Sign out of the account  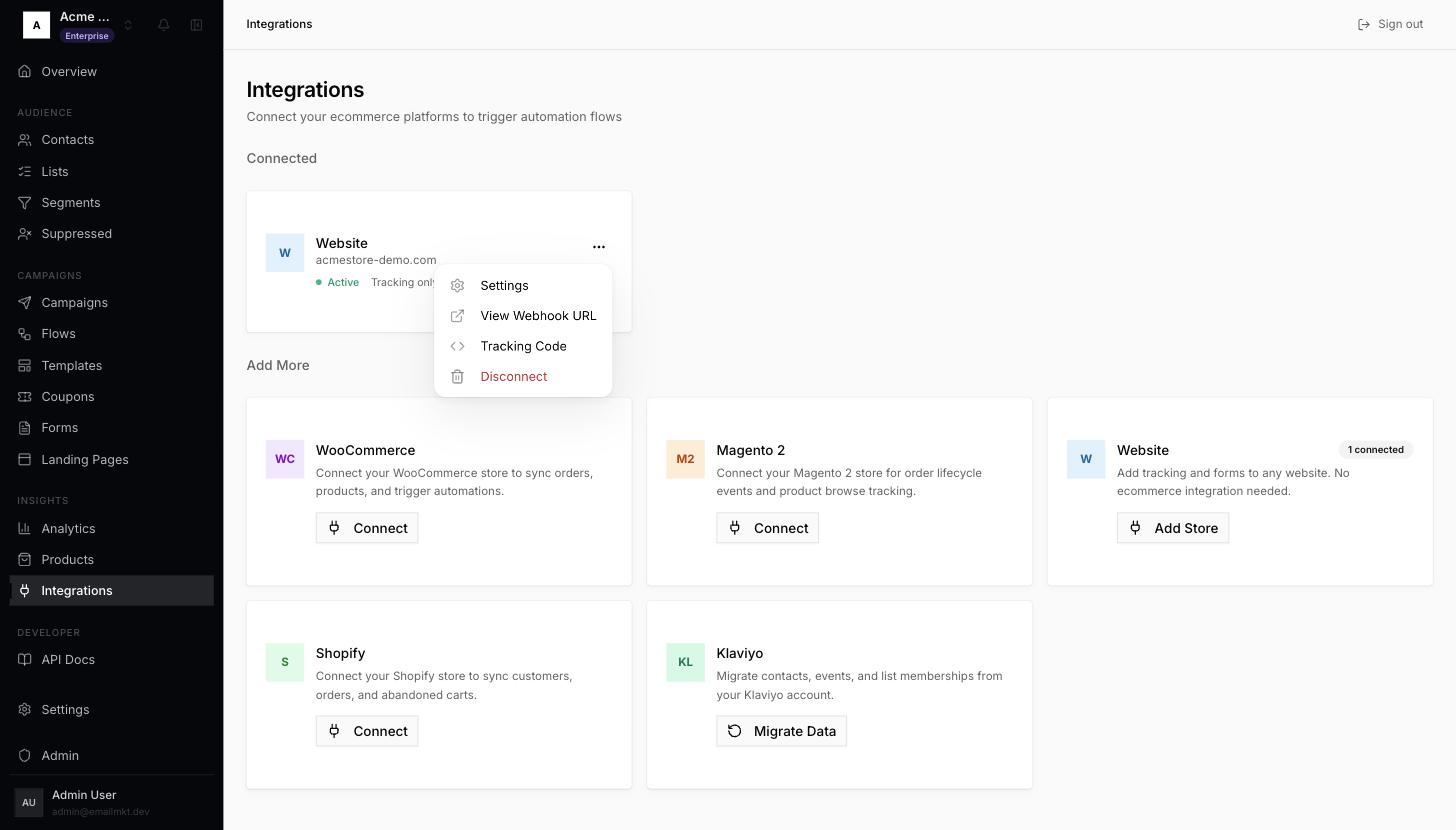click(x=1390, y=24)
